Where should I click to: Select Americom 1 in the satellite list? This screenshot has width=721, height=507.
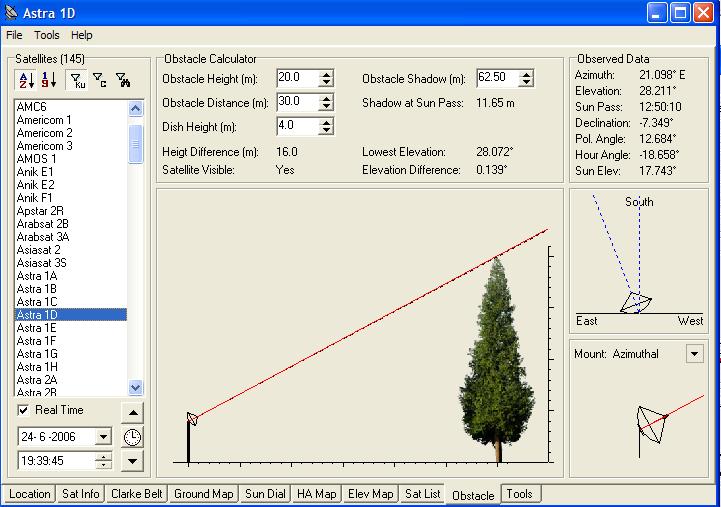(x=71, y=120)
